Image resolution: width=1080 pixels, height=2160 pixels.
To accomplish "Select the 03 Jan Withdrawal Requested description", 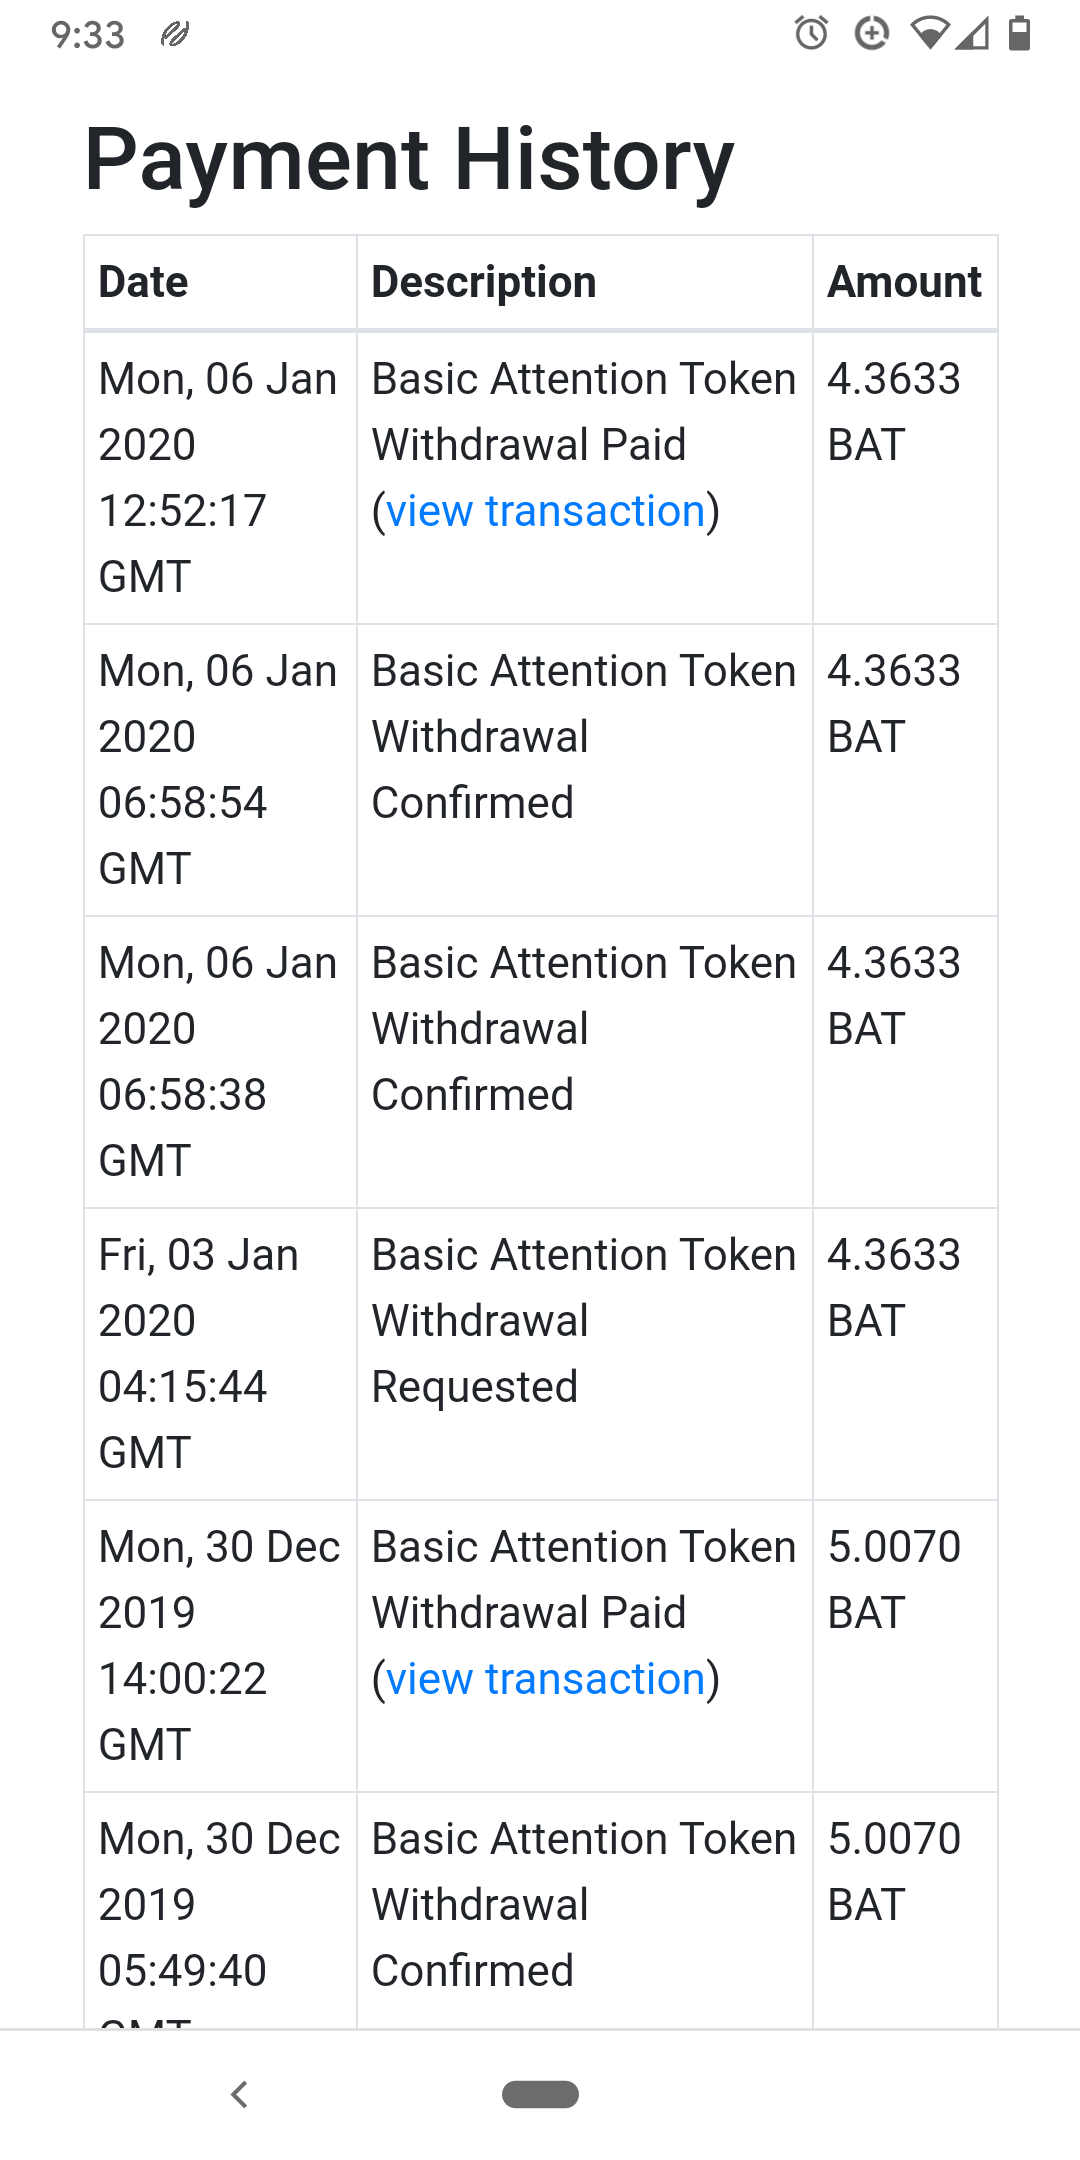I will [583, 1321].
